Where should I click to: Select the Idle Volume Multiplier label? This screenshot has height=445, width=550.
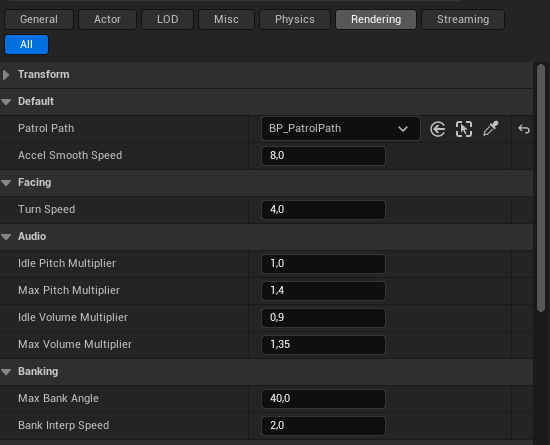pos(73,317)
